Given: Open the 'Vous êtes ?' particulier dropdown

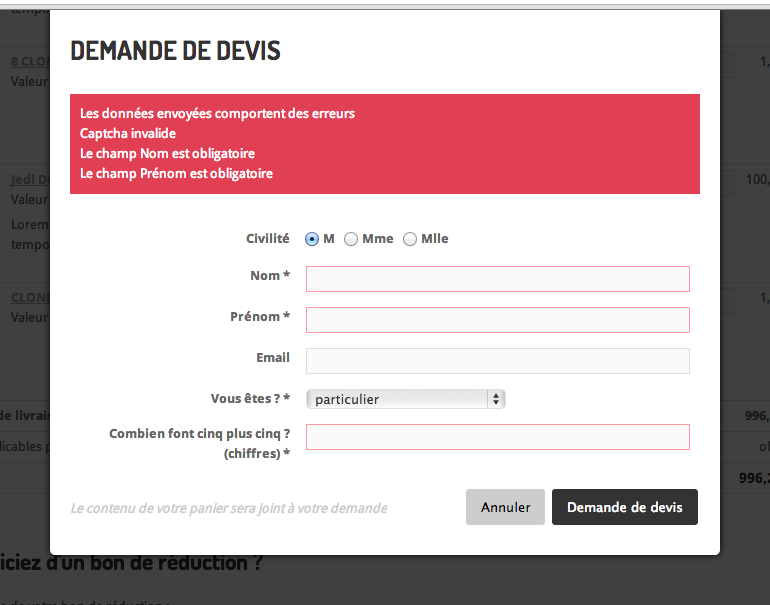Looking at the screenshot, I should pyautogui.click(x=405, y=399).
